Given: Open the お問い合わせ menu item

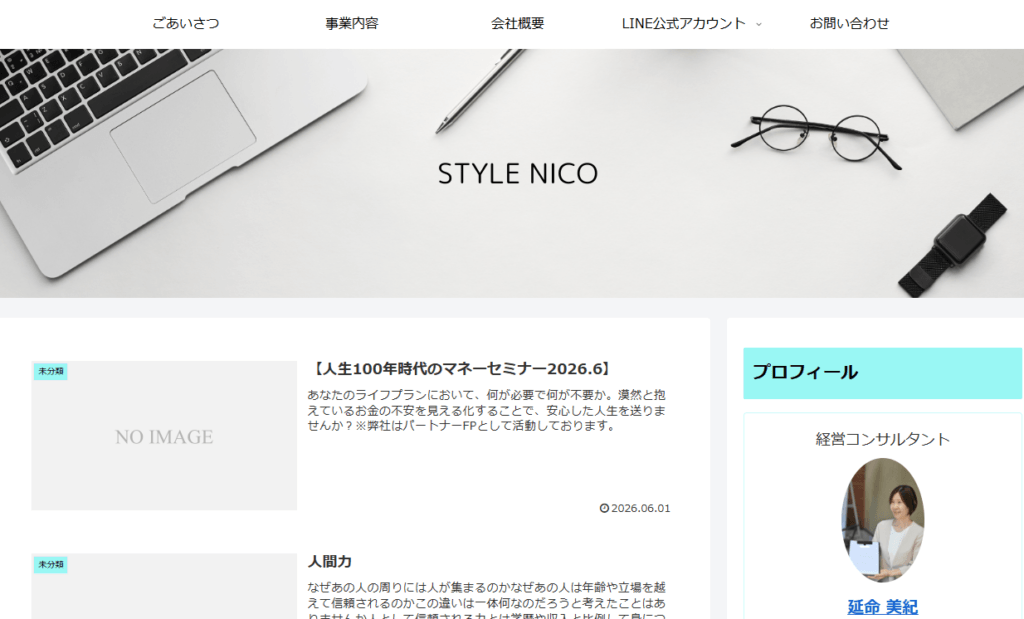Looking at the screenshot, I should click(x=850, y=24).
